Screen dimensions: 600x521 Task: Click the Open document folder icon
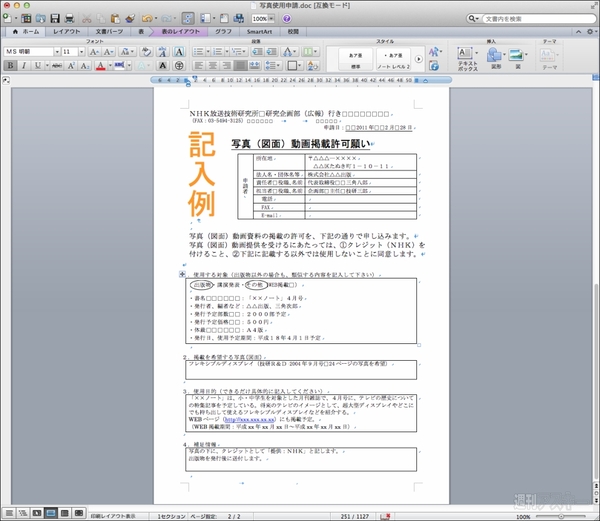(x=41, y=18)
